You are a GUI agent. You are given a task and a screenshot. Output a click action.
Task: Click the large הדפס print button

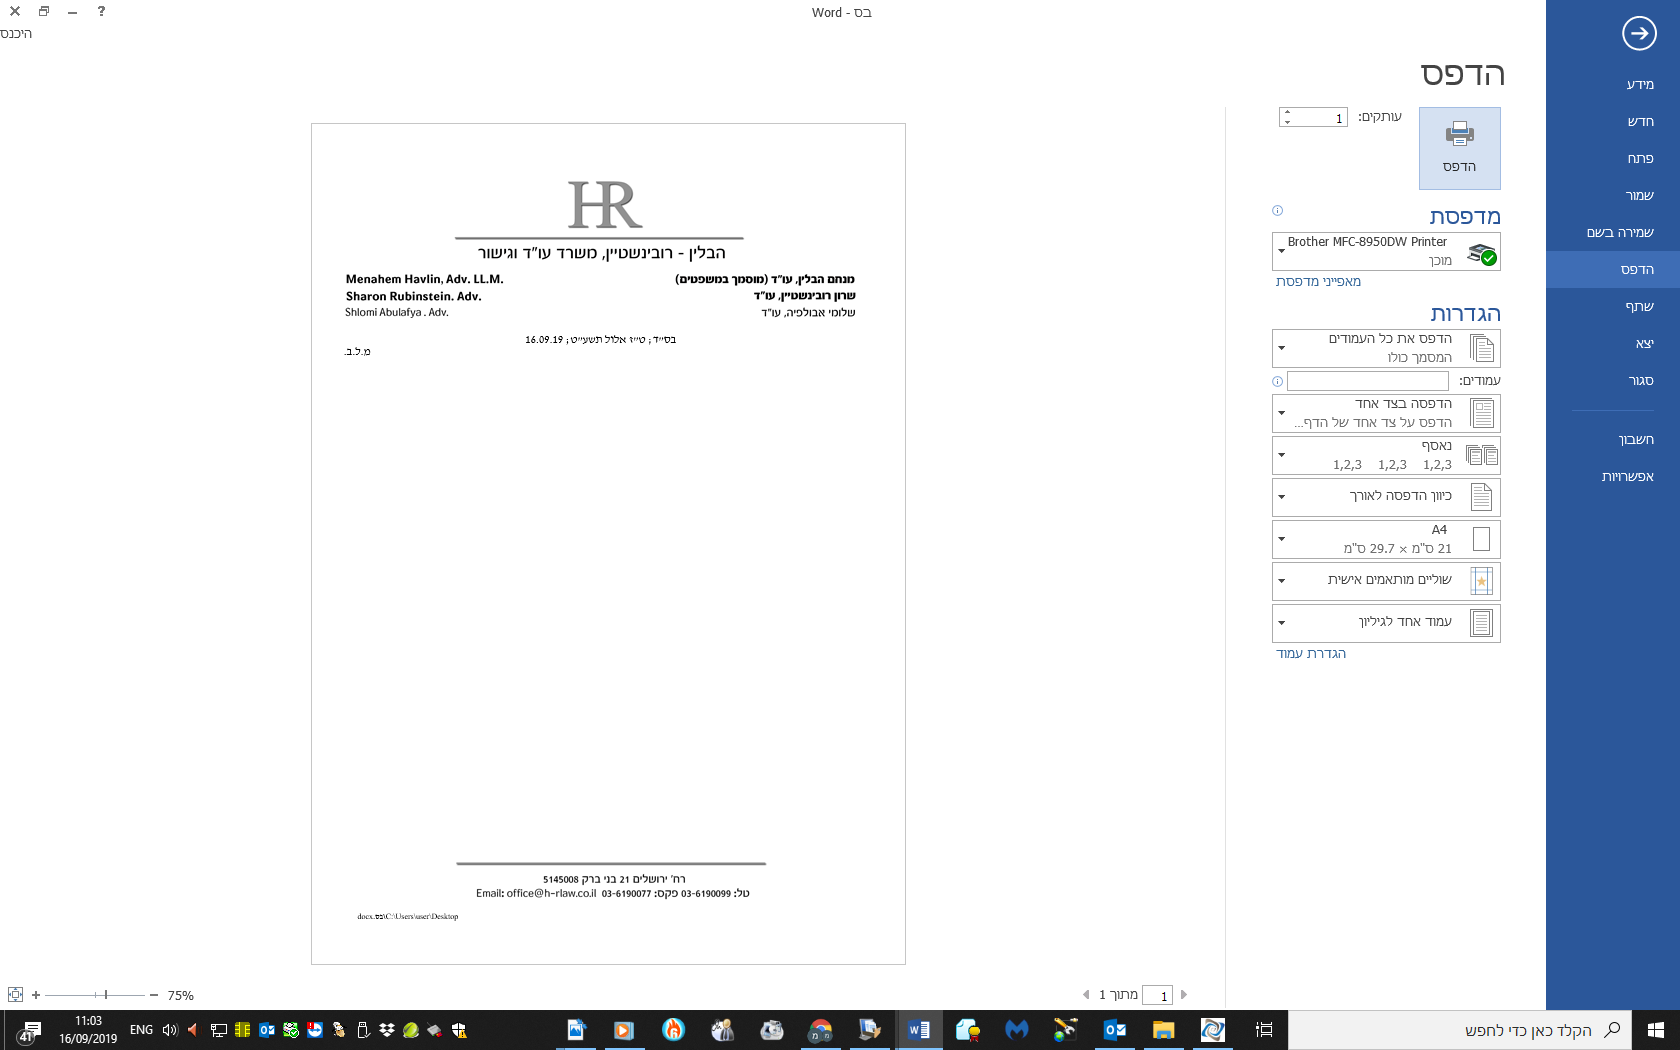[1459, 148]
